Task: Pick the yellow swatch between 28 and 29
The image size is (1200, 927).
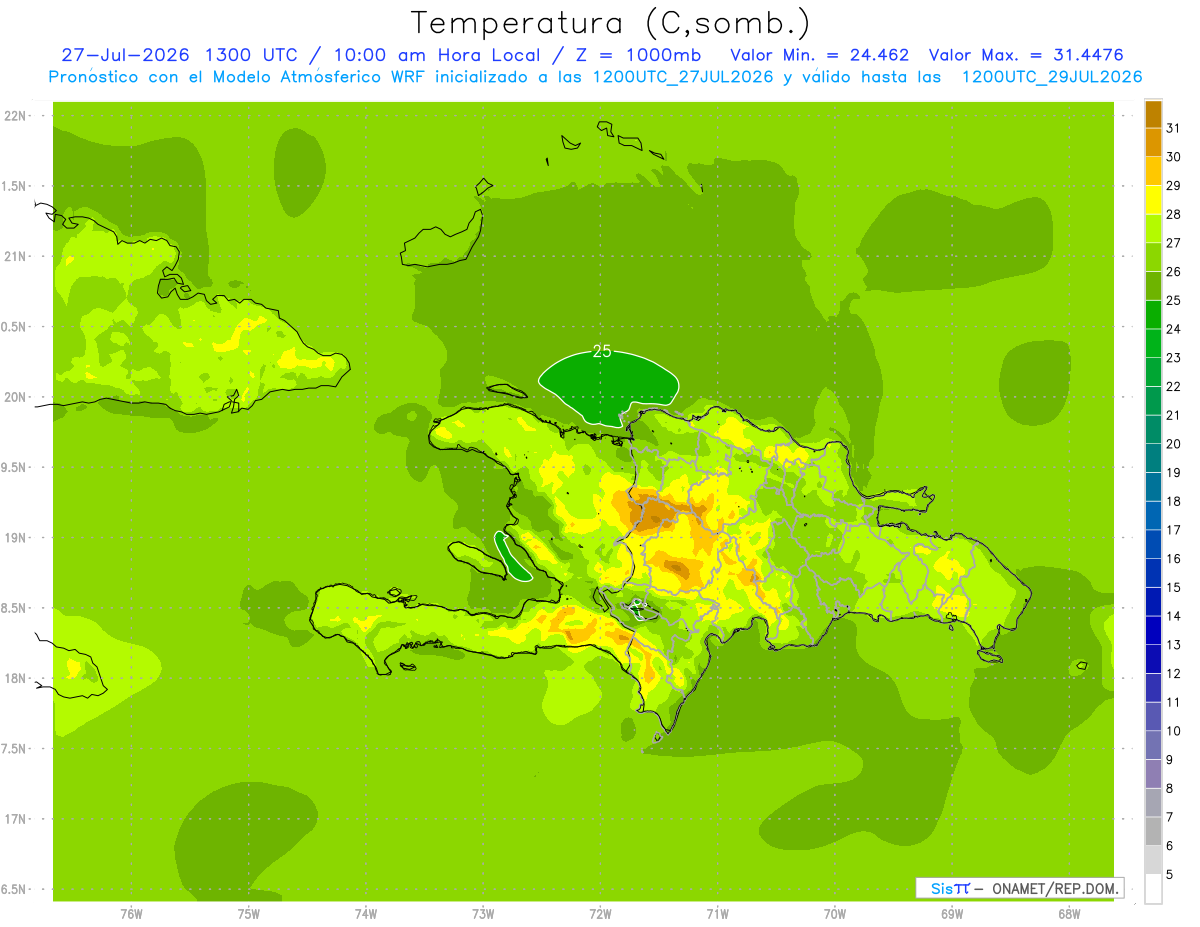Action: pos(1153,200)
